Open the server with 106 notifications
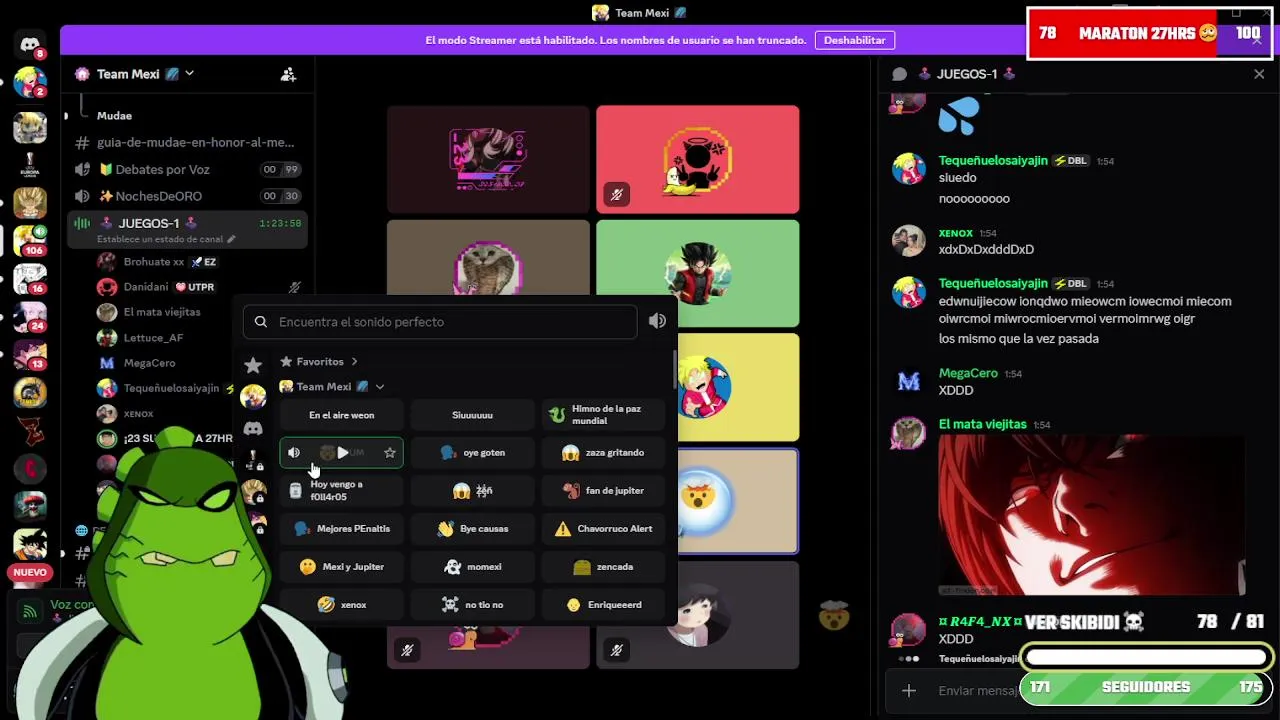This screenshot has height=720, width=1280. tap(30, 240)
